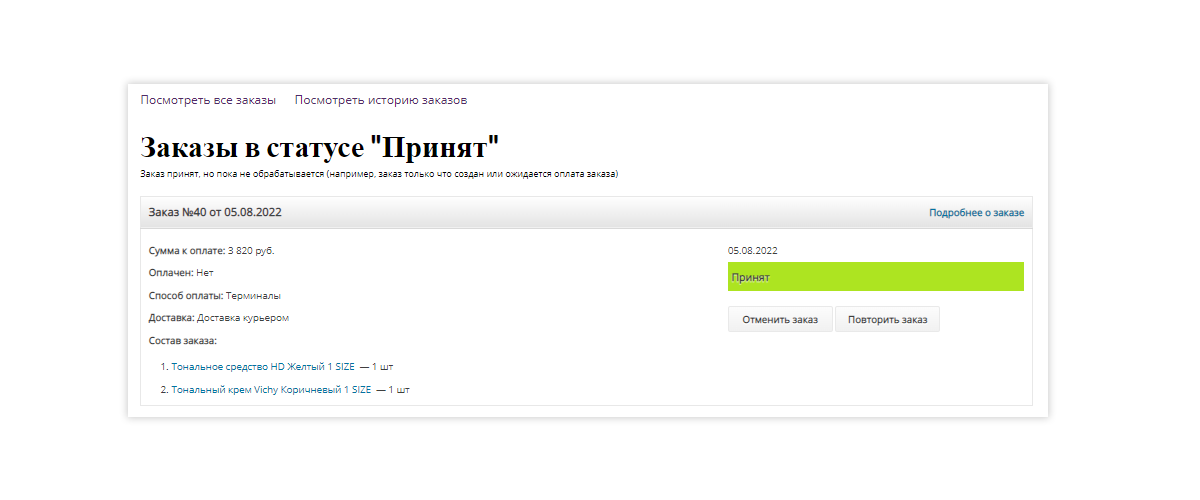Click "Способ оплаты: Терминалы" line
Image resolution: width=1200 pixels, height=500 pixels.
(x=214, y=296)
